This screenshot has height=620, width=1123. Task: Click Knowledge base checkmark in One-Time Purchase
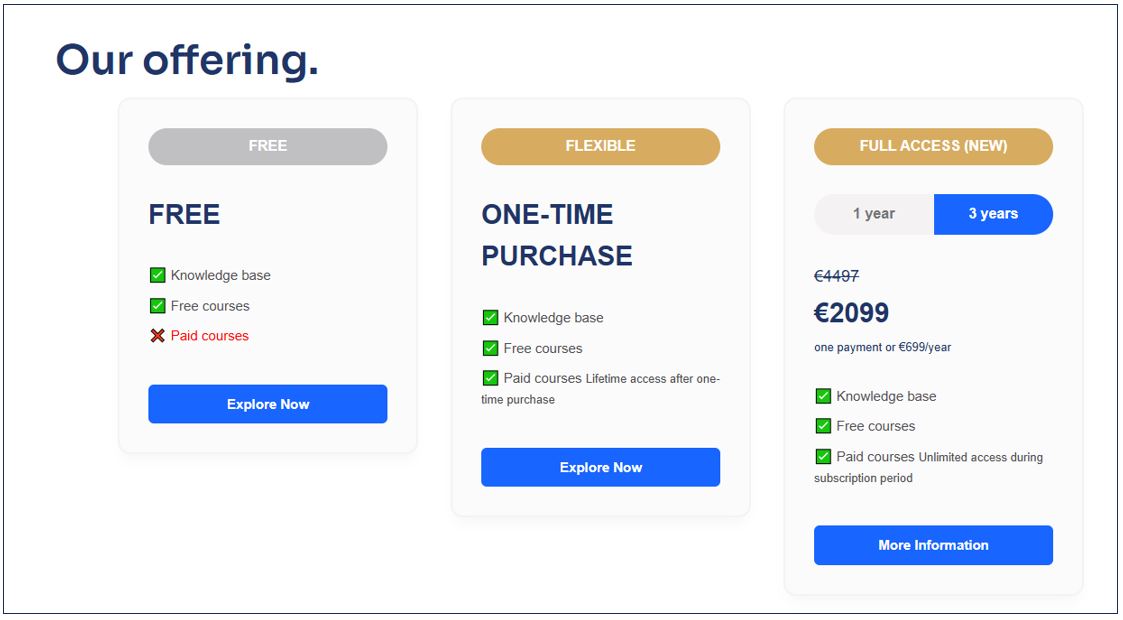coord(490,318)
